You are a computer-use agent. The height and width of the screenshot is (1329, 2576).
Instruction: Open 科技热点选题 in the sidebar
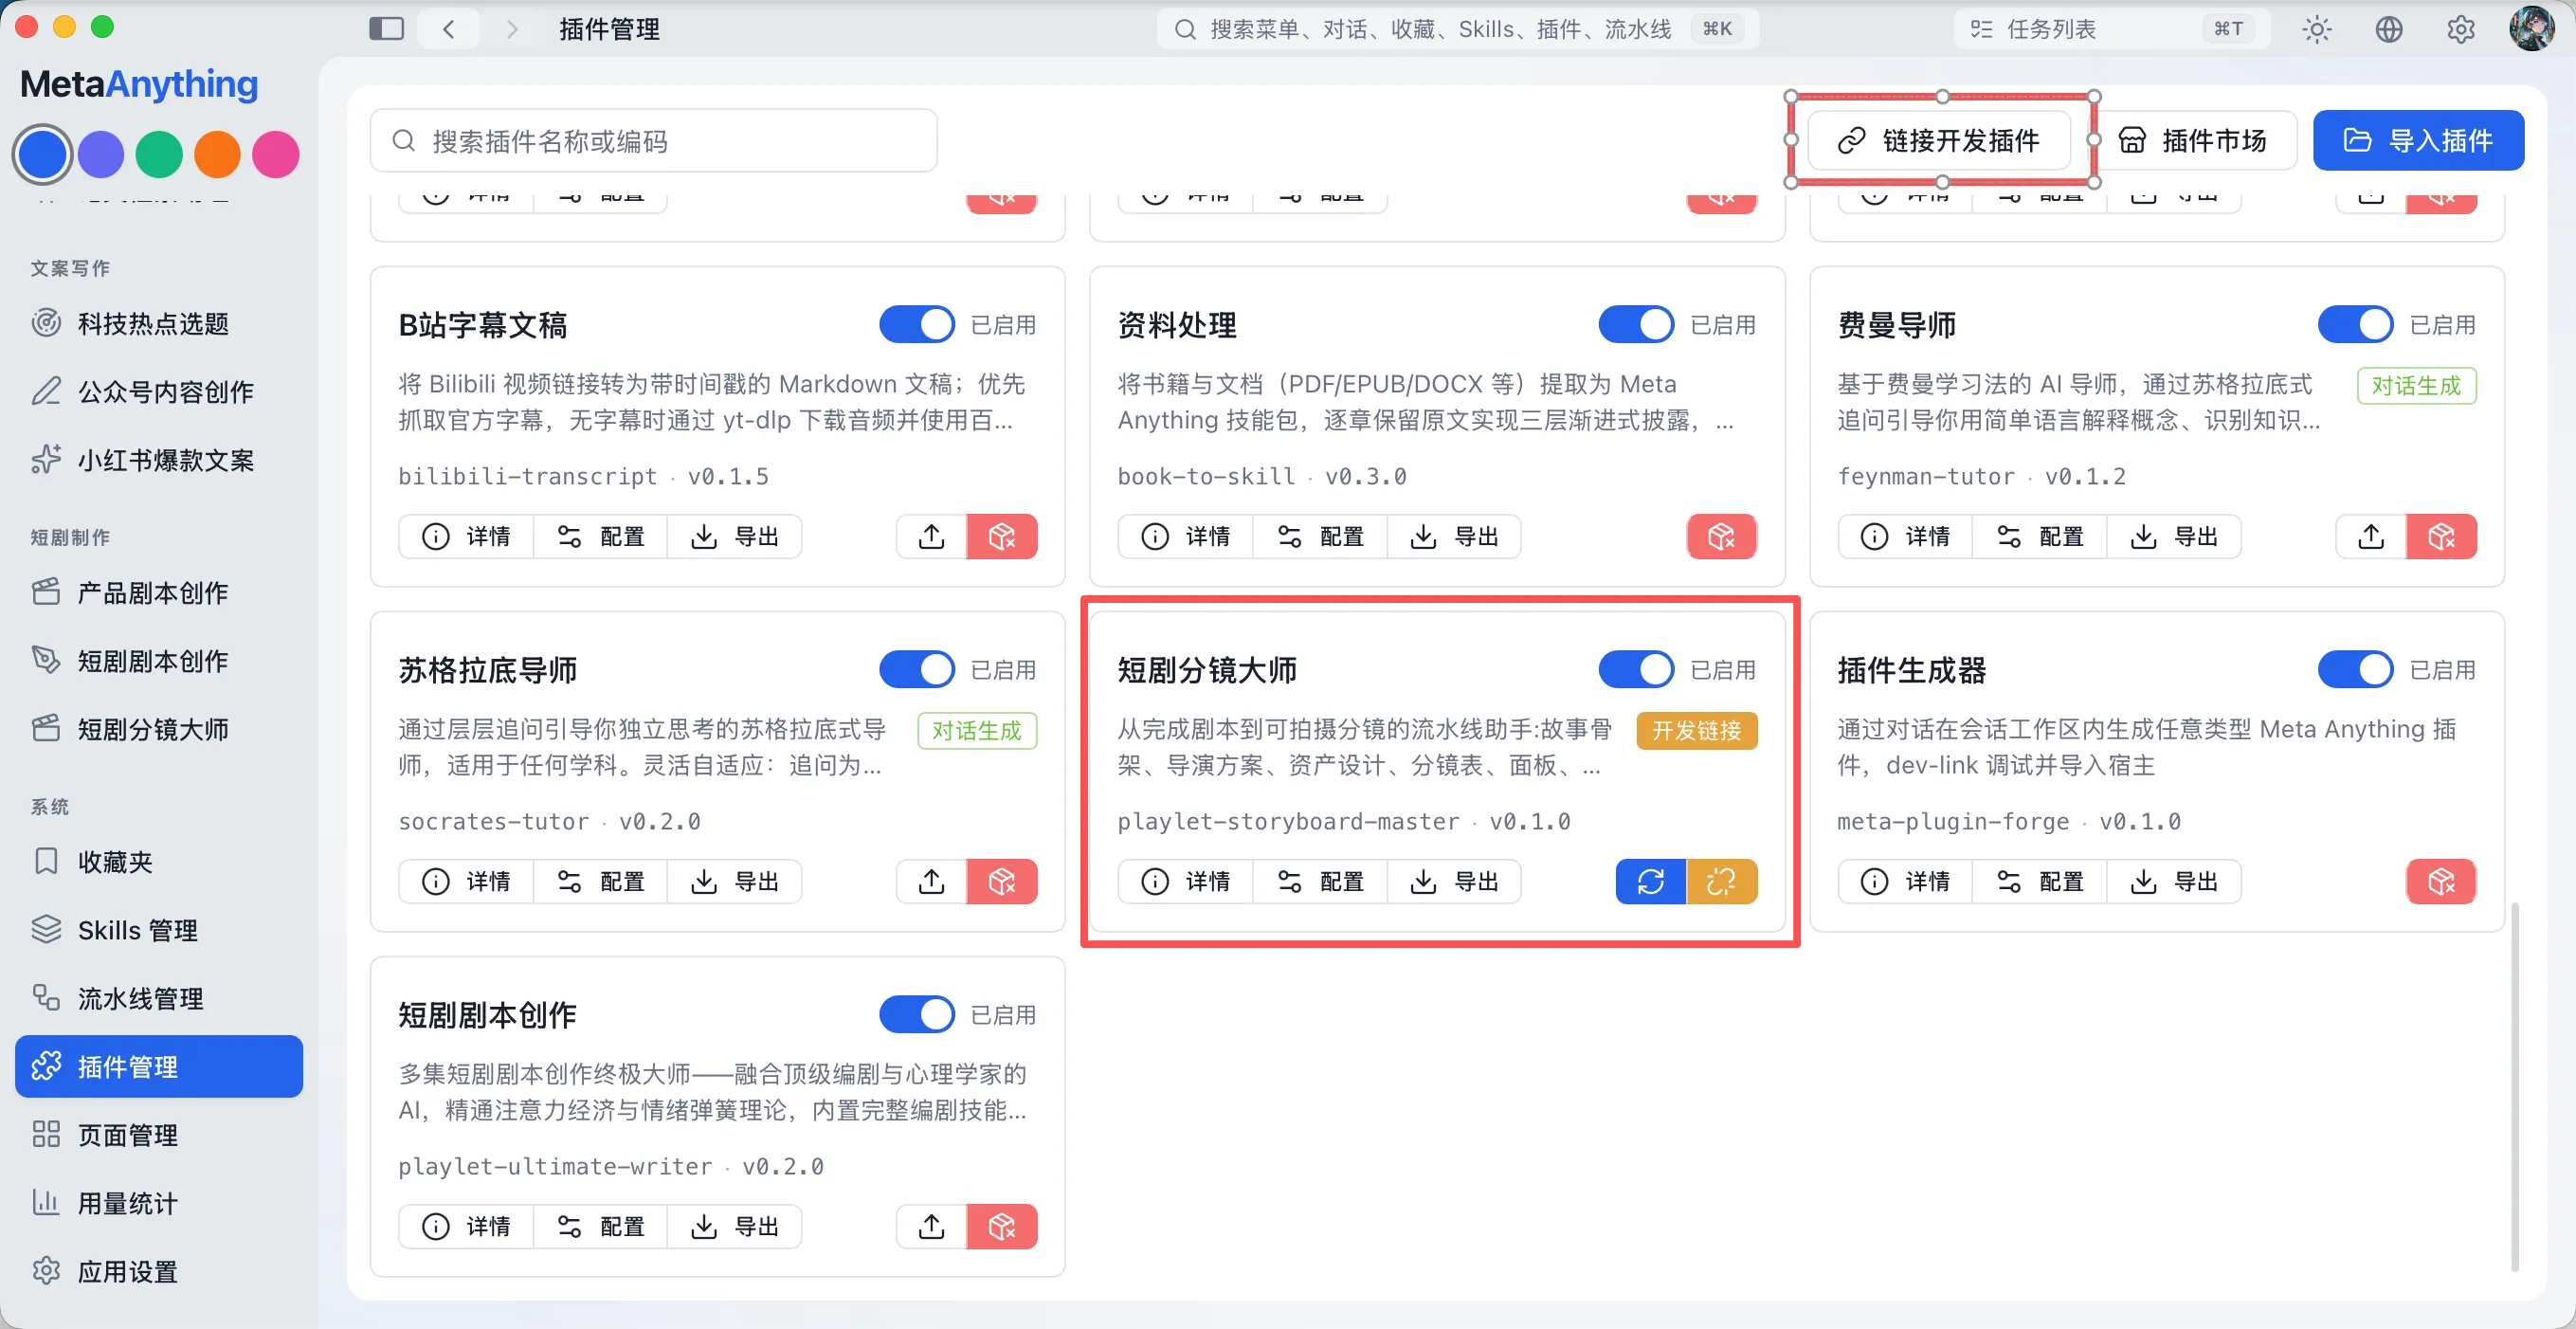(159, 323)
